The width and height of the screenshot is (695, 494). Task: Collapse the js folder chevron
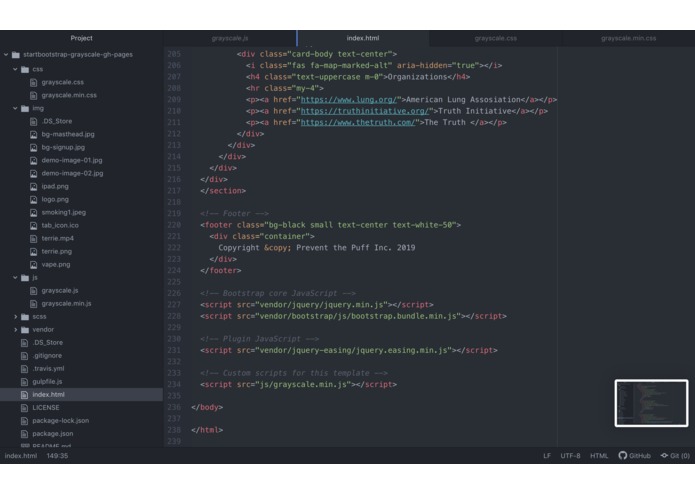point(15,277)
